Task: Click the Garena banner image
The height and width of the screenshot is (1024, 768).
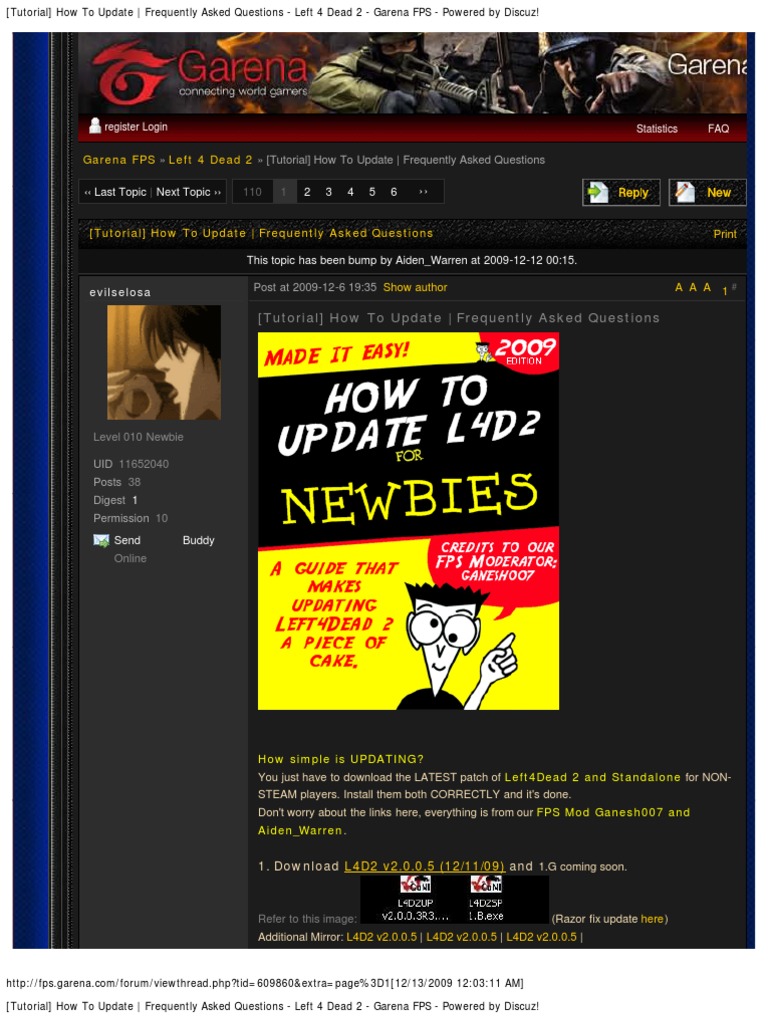Action: 412,73
